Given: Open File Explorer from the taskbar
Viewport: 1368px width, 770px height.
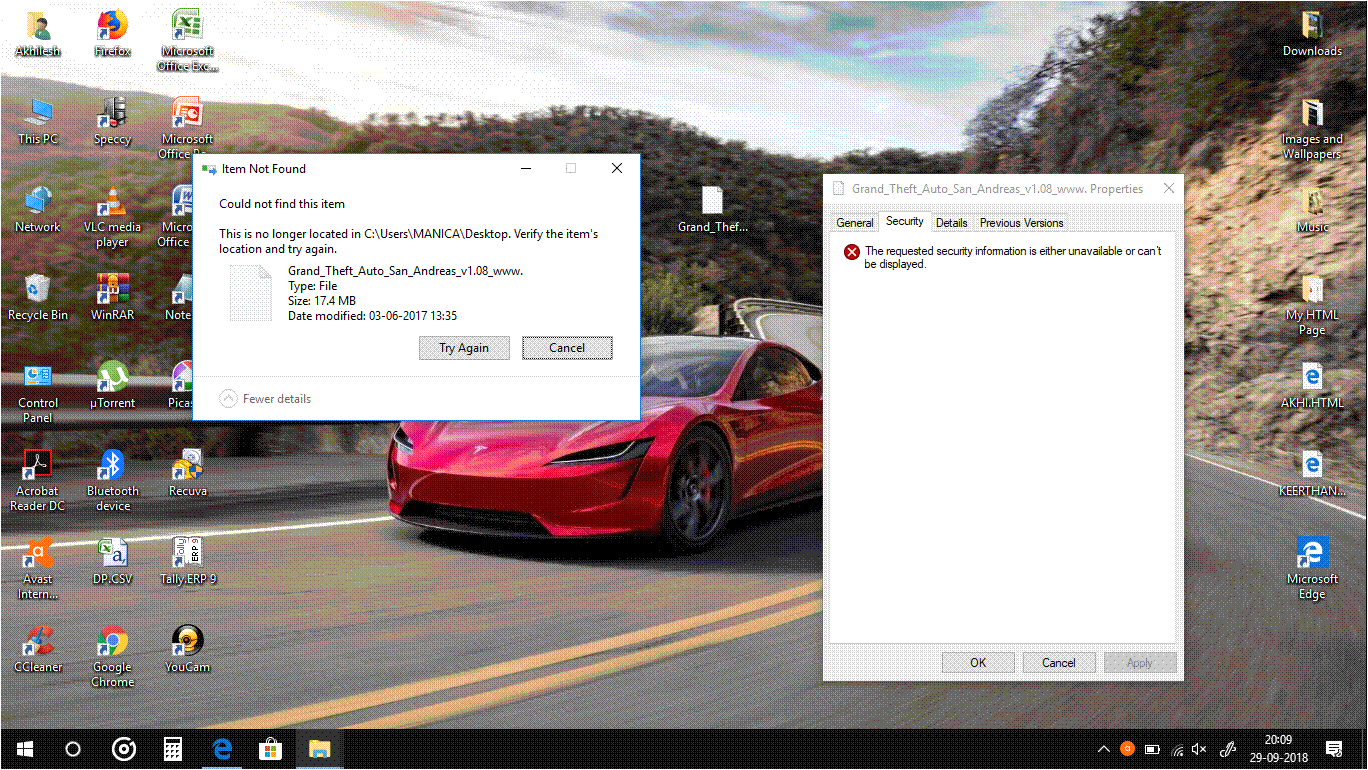Looking at the screenshot, I should tap(319, 749).
